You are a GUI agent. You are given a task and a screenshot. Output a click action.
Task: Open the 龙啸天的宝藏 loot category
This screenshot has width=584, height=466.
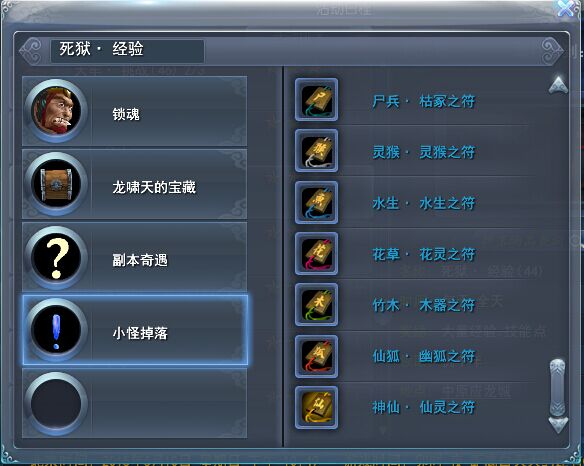tap(134, 184)
